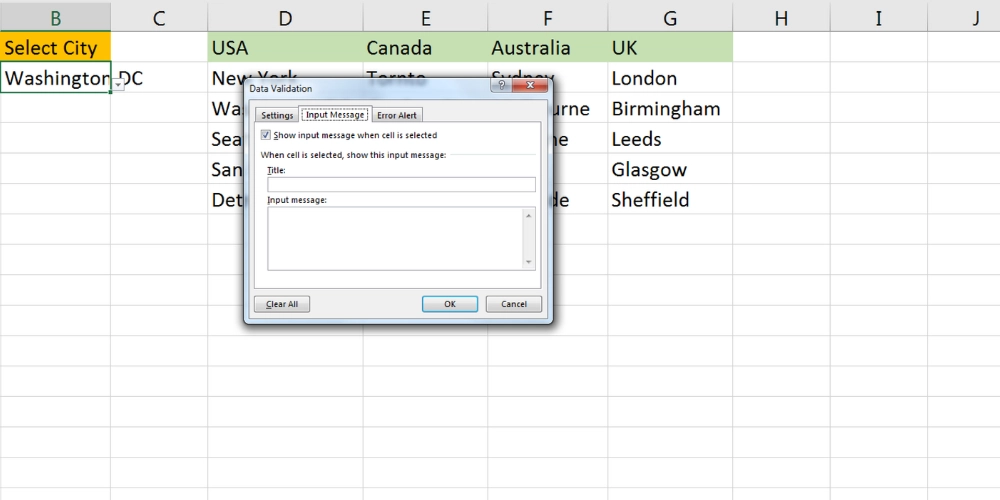This screenshot has height=500, width=1000.
Task: Confirm with the OK button
Action: pos(450,304)
